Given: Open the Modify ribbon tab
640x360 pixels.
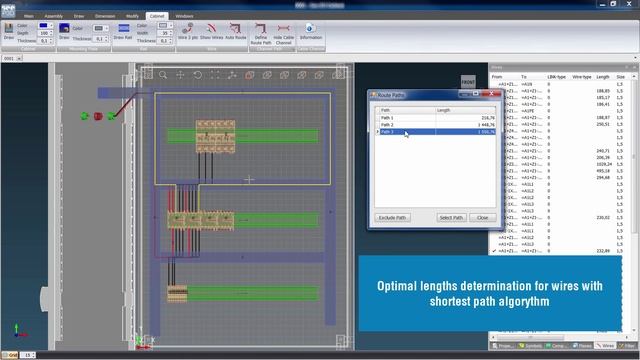Looking at the screenshot, I should coord(132,16).
